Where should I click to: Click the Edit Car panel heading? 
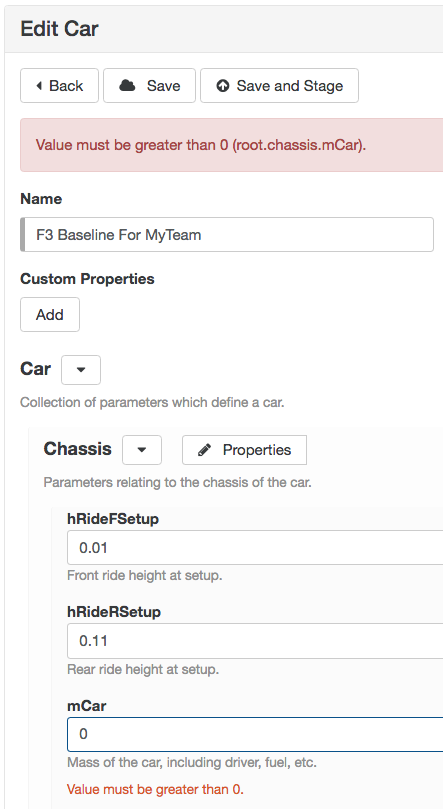[x=59, y=29]
